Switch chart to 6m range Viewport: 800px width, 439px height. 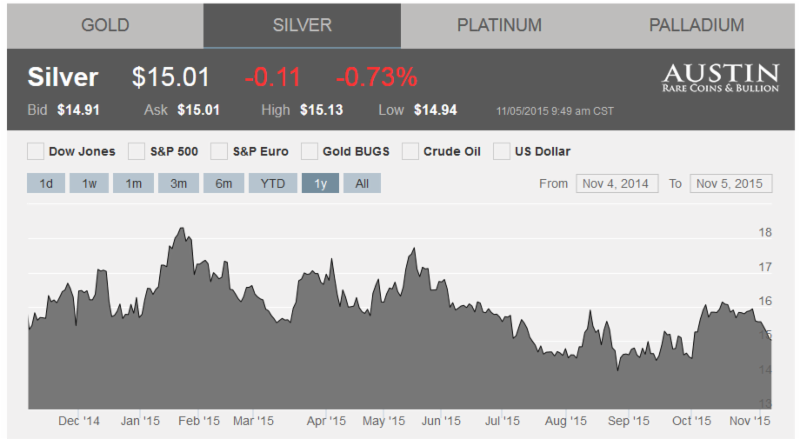click(223, 184)
